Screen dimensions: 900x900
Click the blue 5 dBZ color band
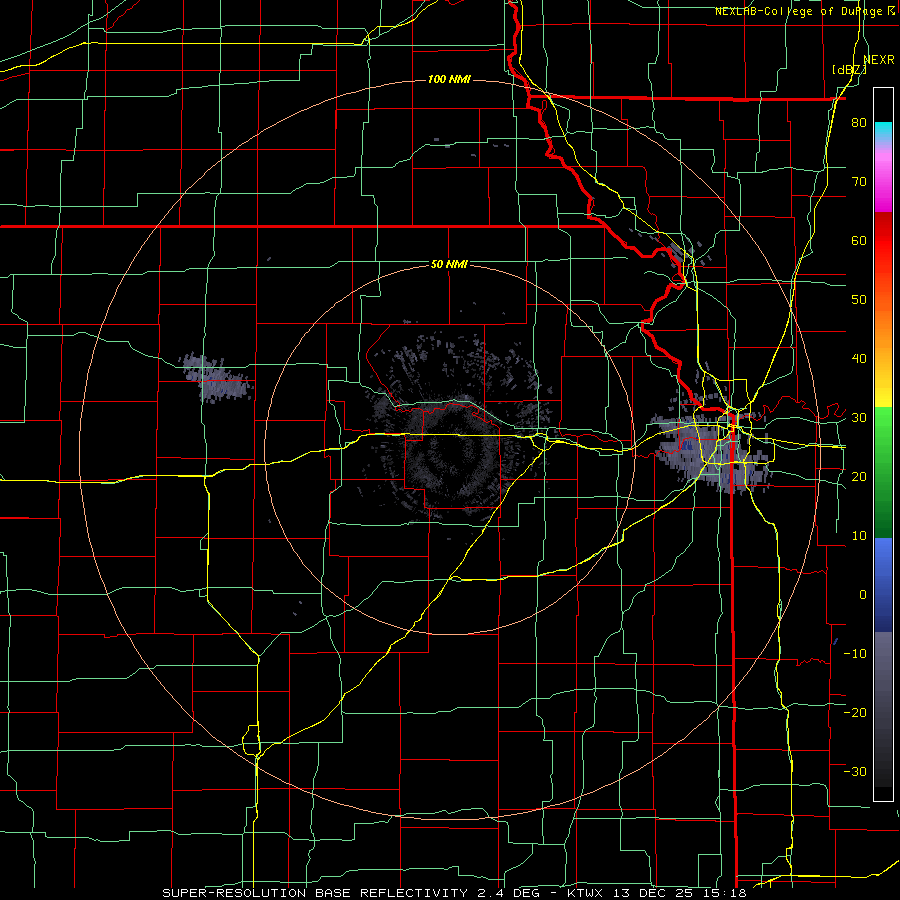pyautogui.click(x=883, y=565)
